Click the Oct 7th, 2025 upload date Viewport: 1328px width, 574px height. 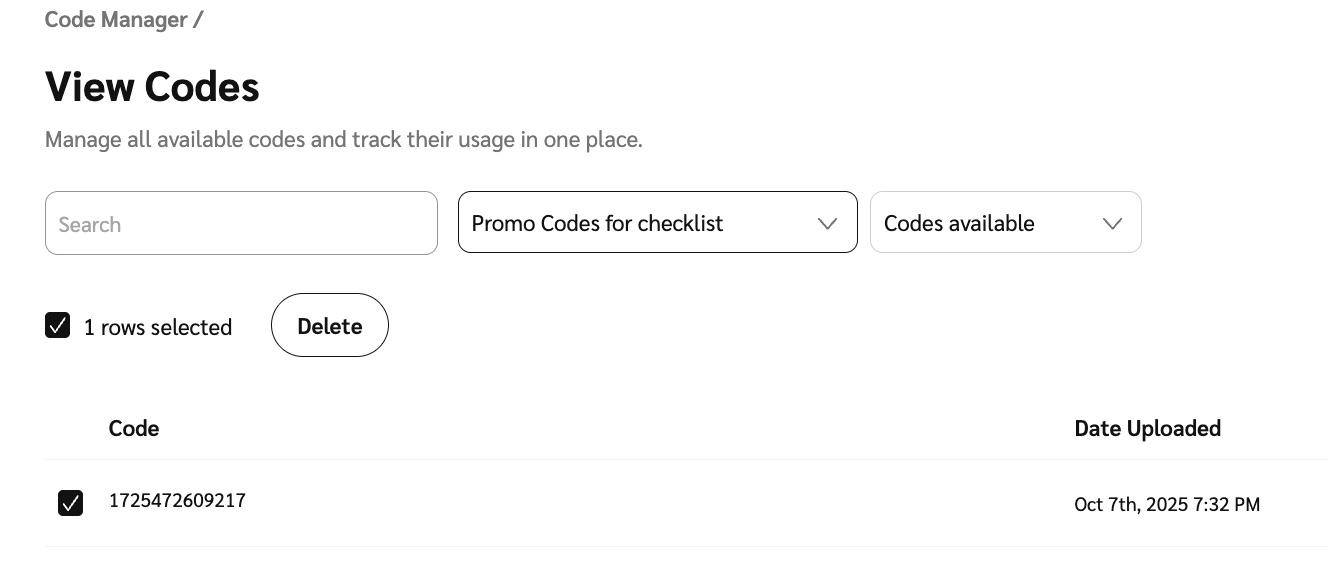click(1166, 504)
